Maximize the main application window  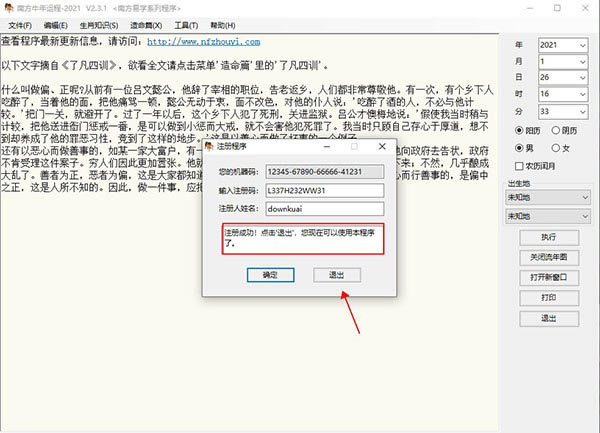(558, 8)
